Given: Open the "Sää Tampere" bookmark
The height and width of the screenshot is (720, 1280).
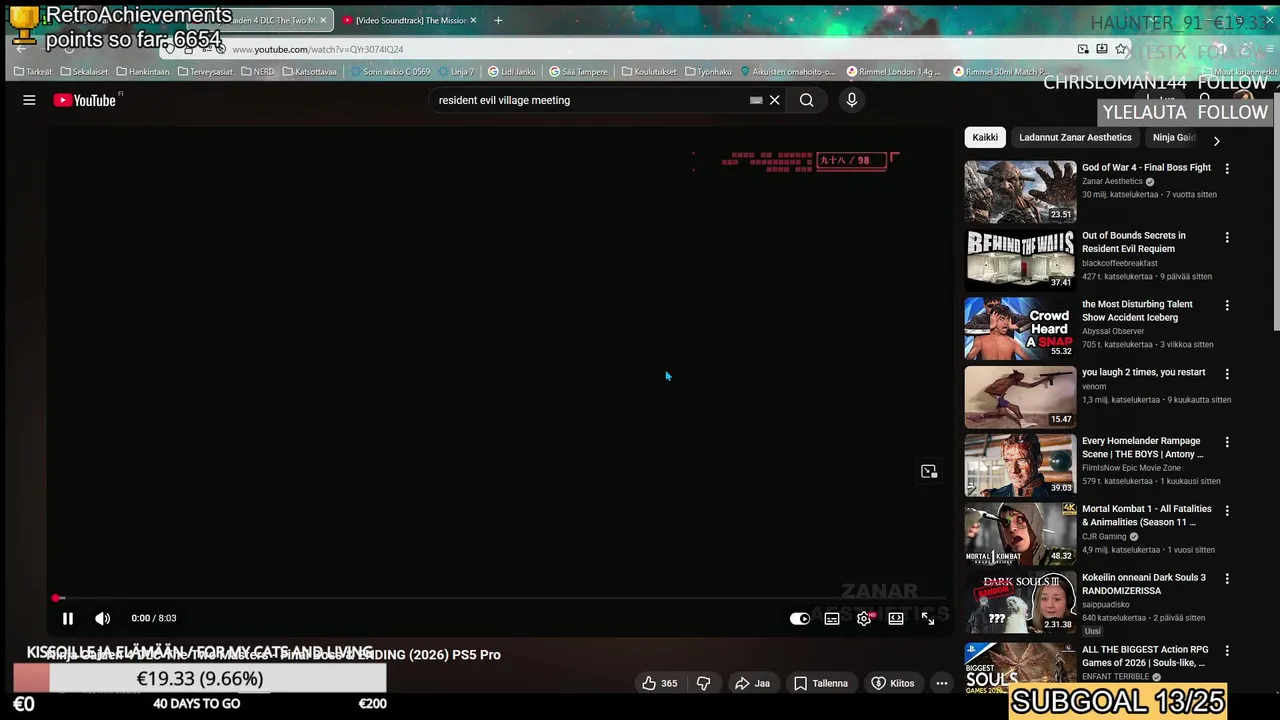Looking at the screenshot, I should point(578,72).
